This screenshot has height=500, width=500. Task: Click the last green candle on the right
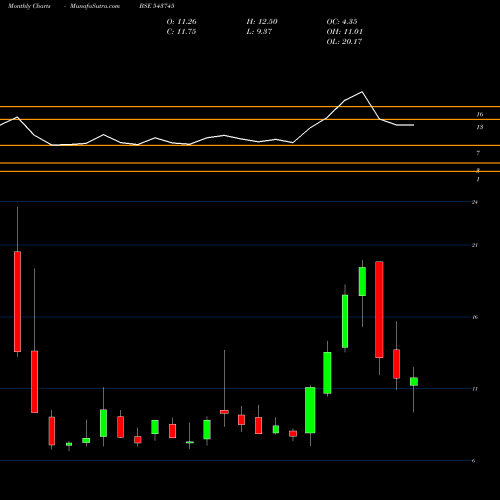point(414,382)
